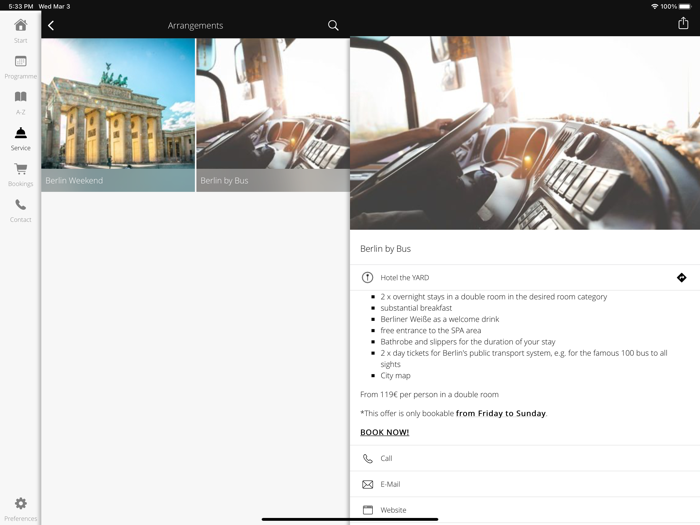
Task: Tap the Contact tab label
Action: [21, 219]
